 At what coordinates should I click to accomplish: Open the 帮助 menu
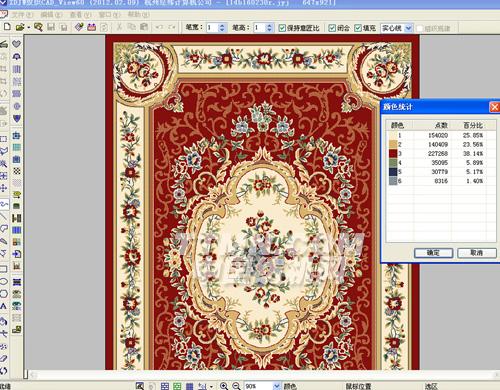pyautogui.click(x=138, y=15)
